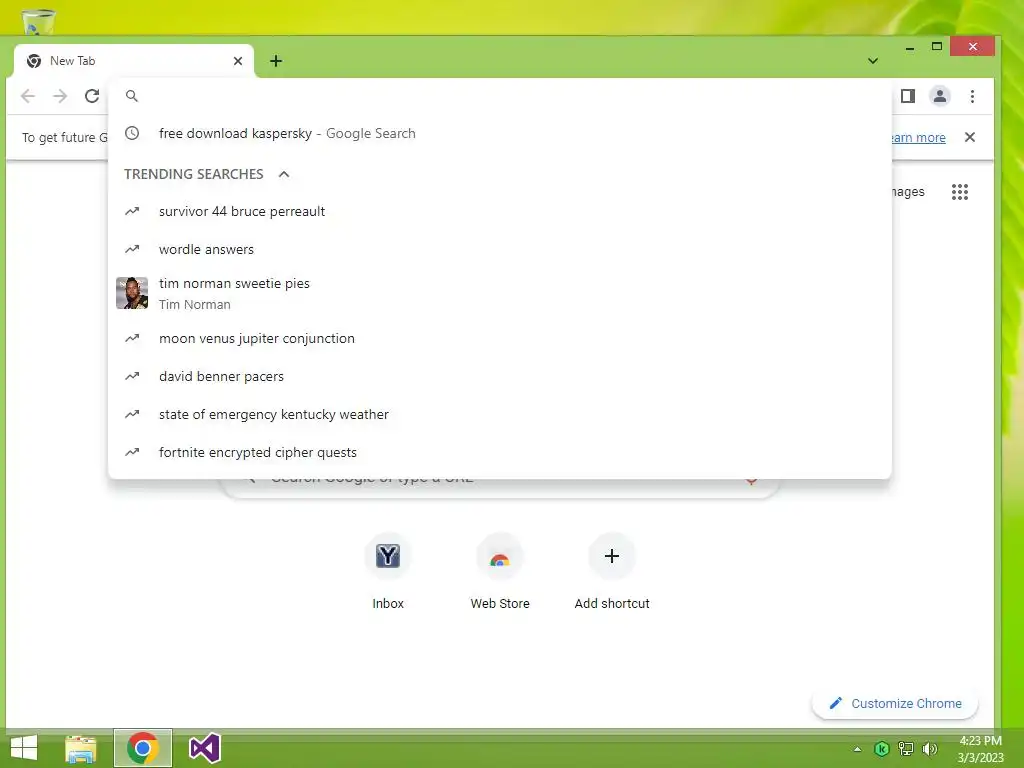Screen dimensions: 1024x768
Task: Dismiss the info bar with X
Action: 970,137
